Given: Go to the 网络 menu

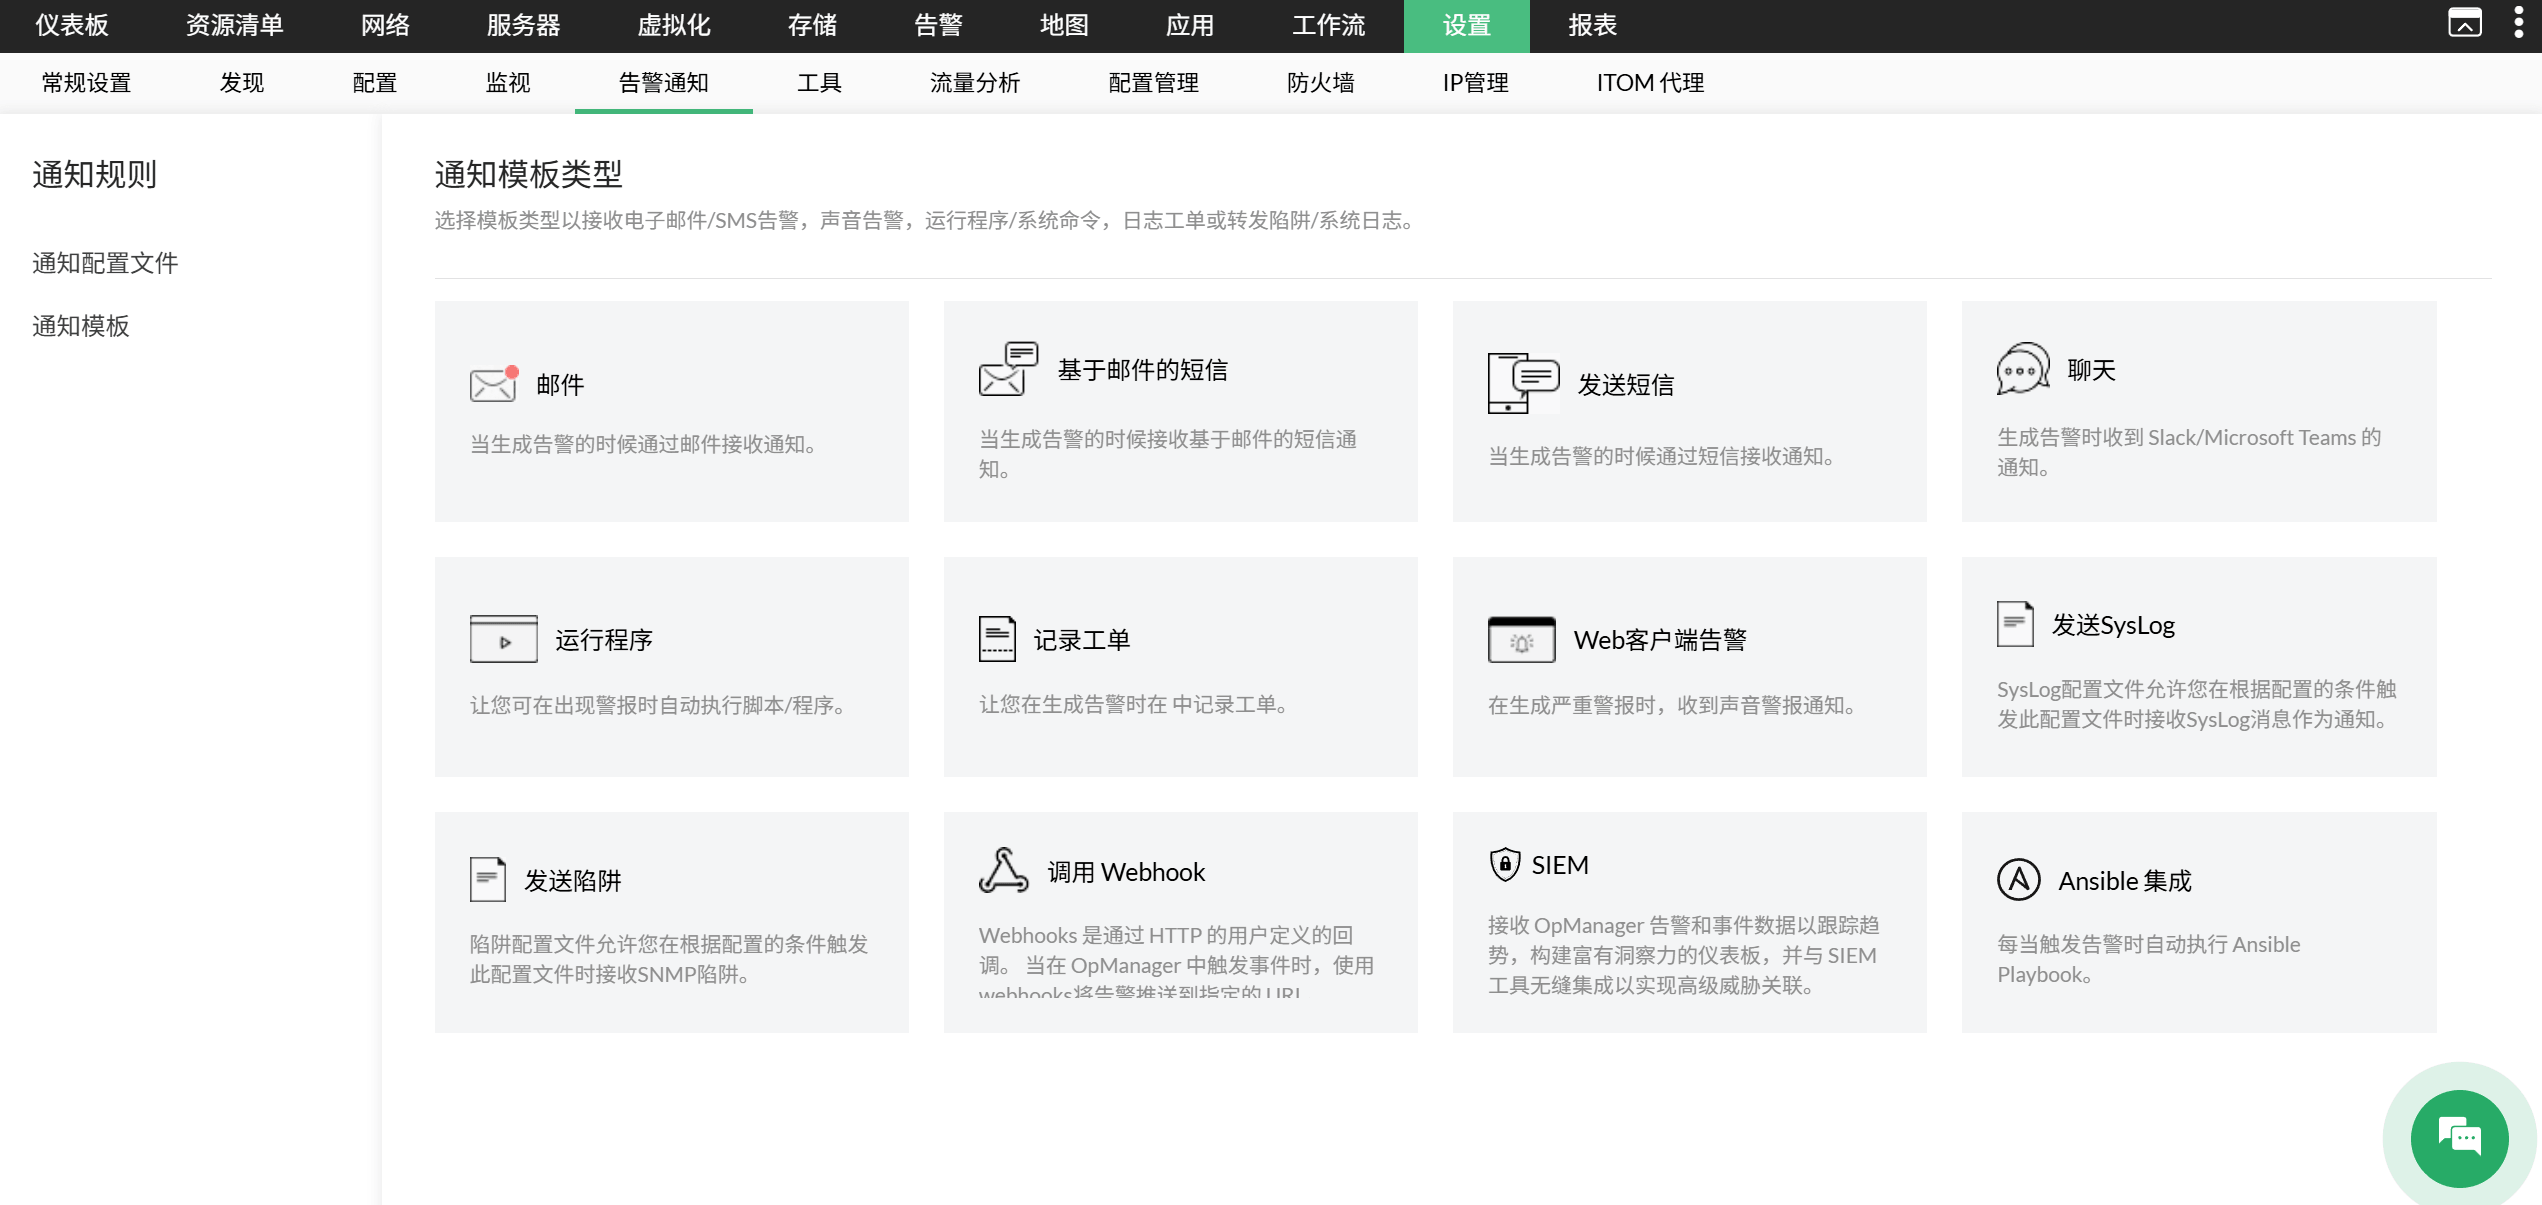Looking at the screenshot, I should coord(385,25).
